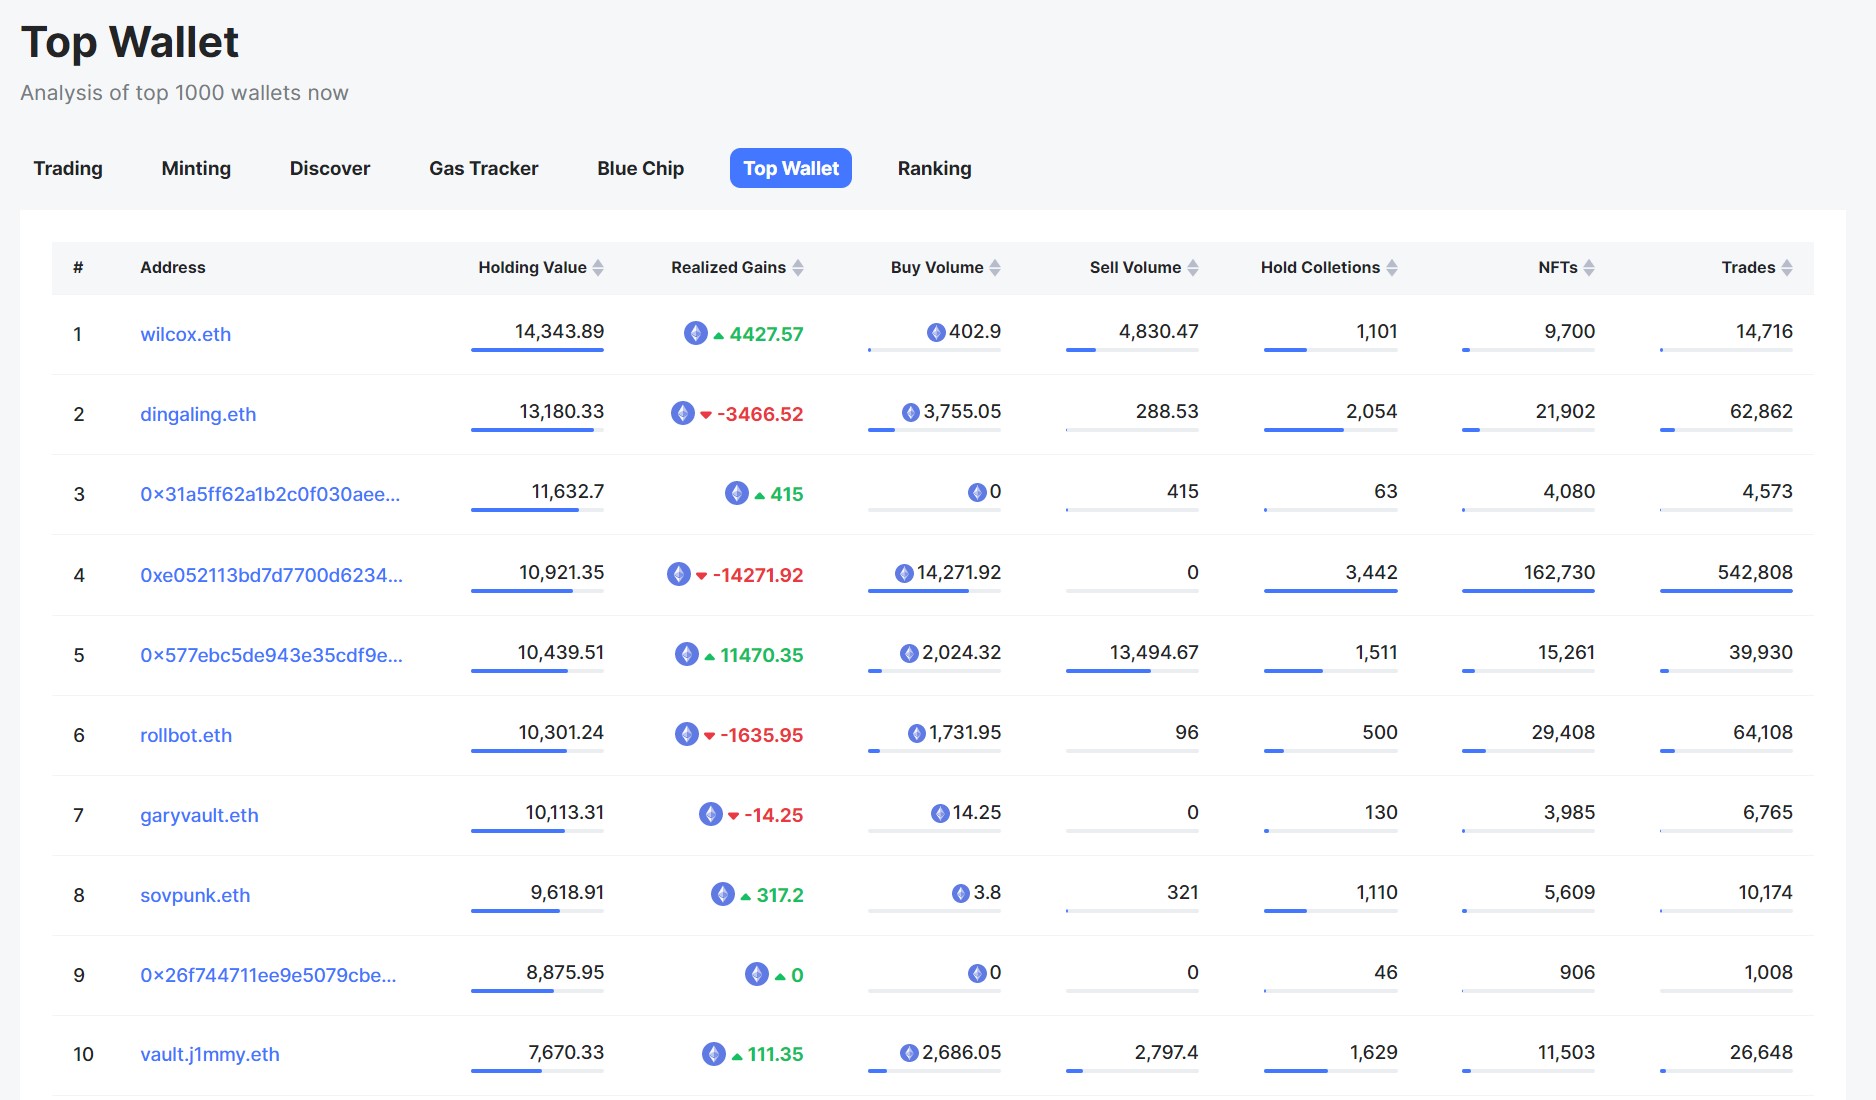
Task: Sort by Realized Gains column arrows
Action: coord(798,268)
